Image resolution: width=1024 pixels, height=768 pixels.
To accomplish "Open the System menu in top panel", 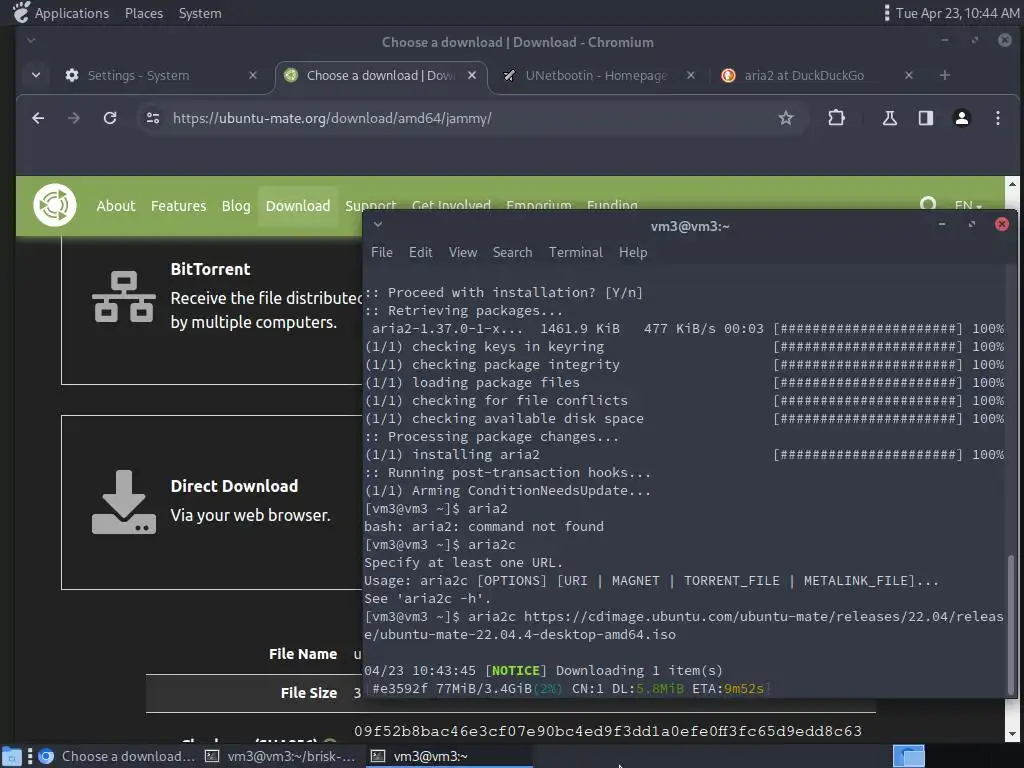I will tap(200, 13).
